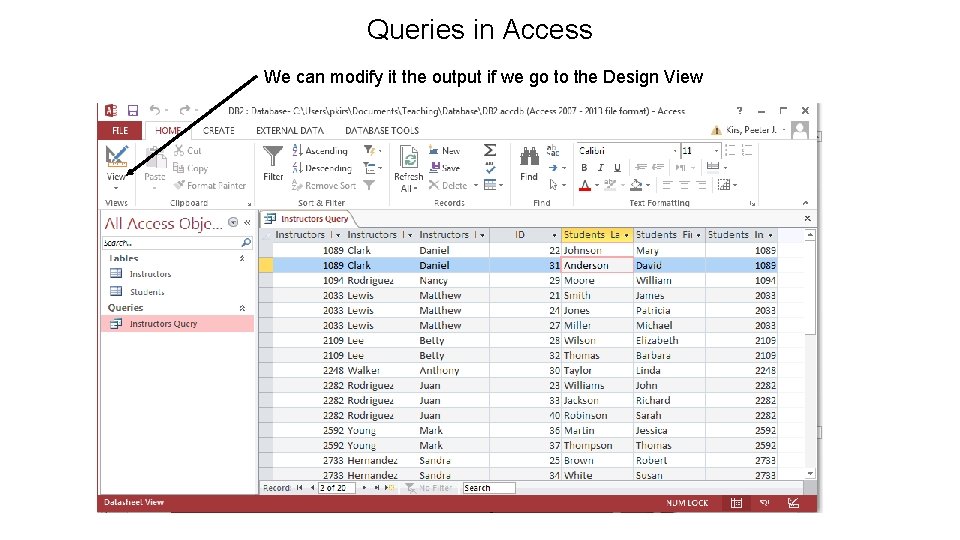960x540 pixels.
Task: Collapse the Tables group in navigation pane
Action: (242, 258)
